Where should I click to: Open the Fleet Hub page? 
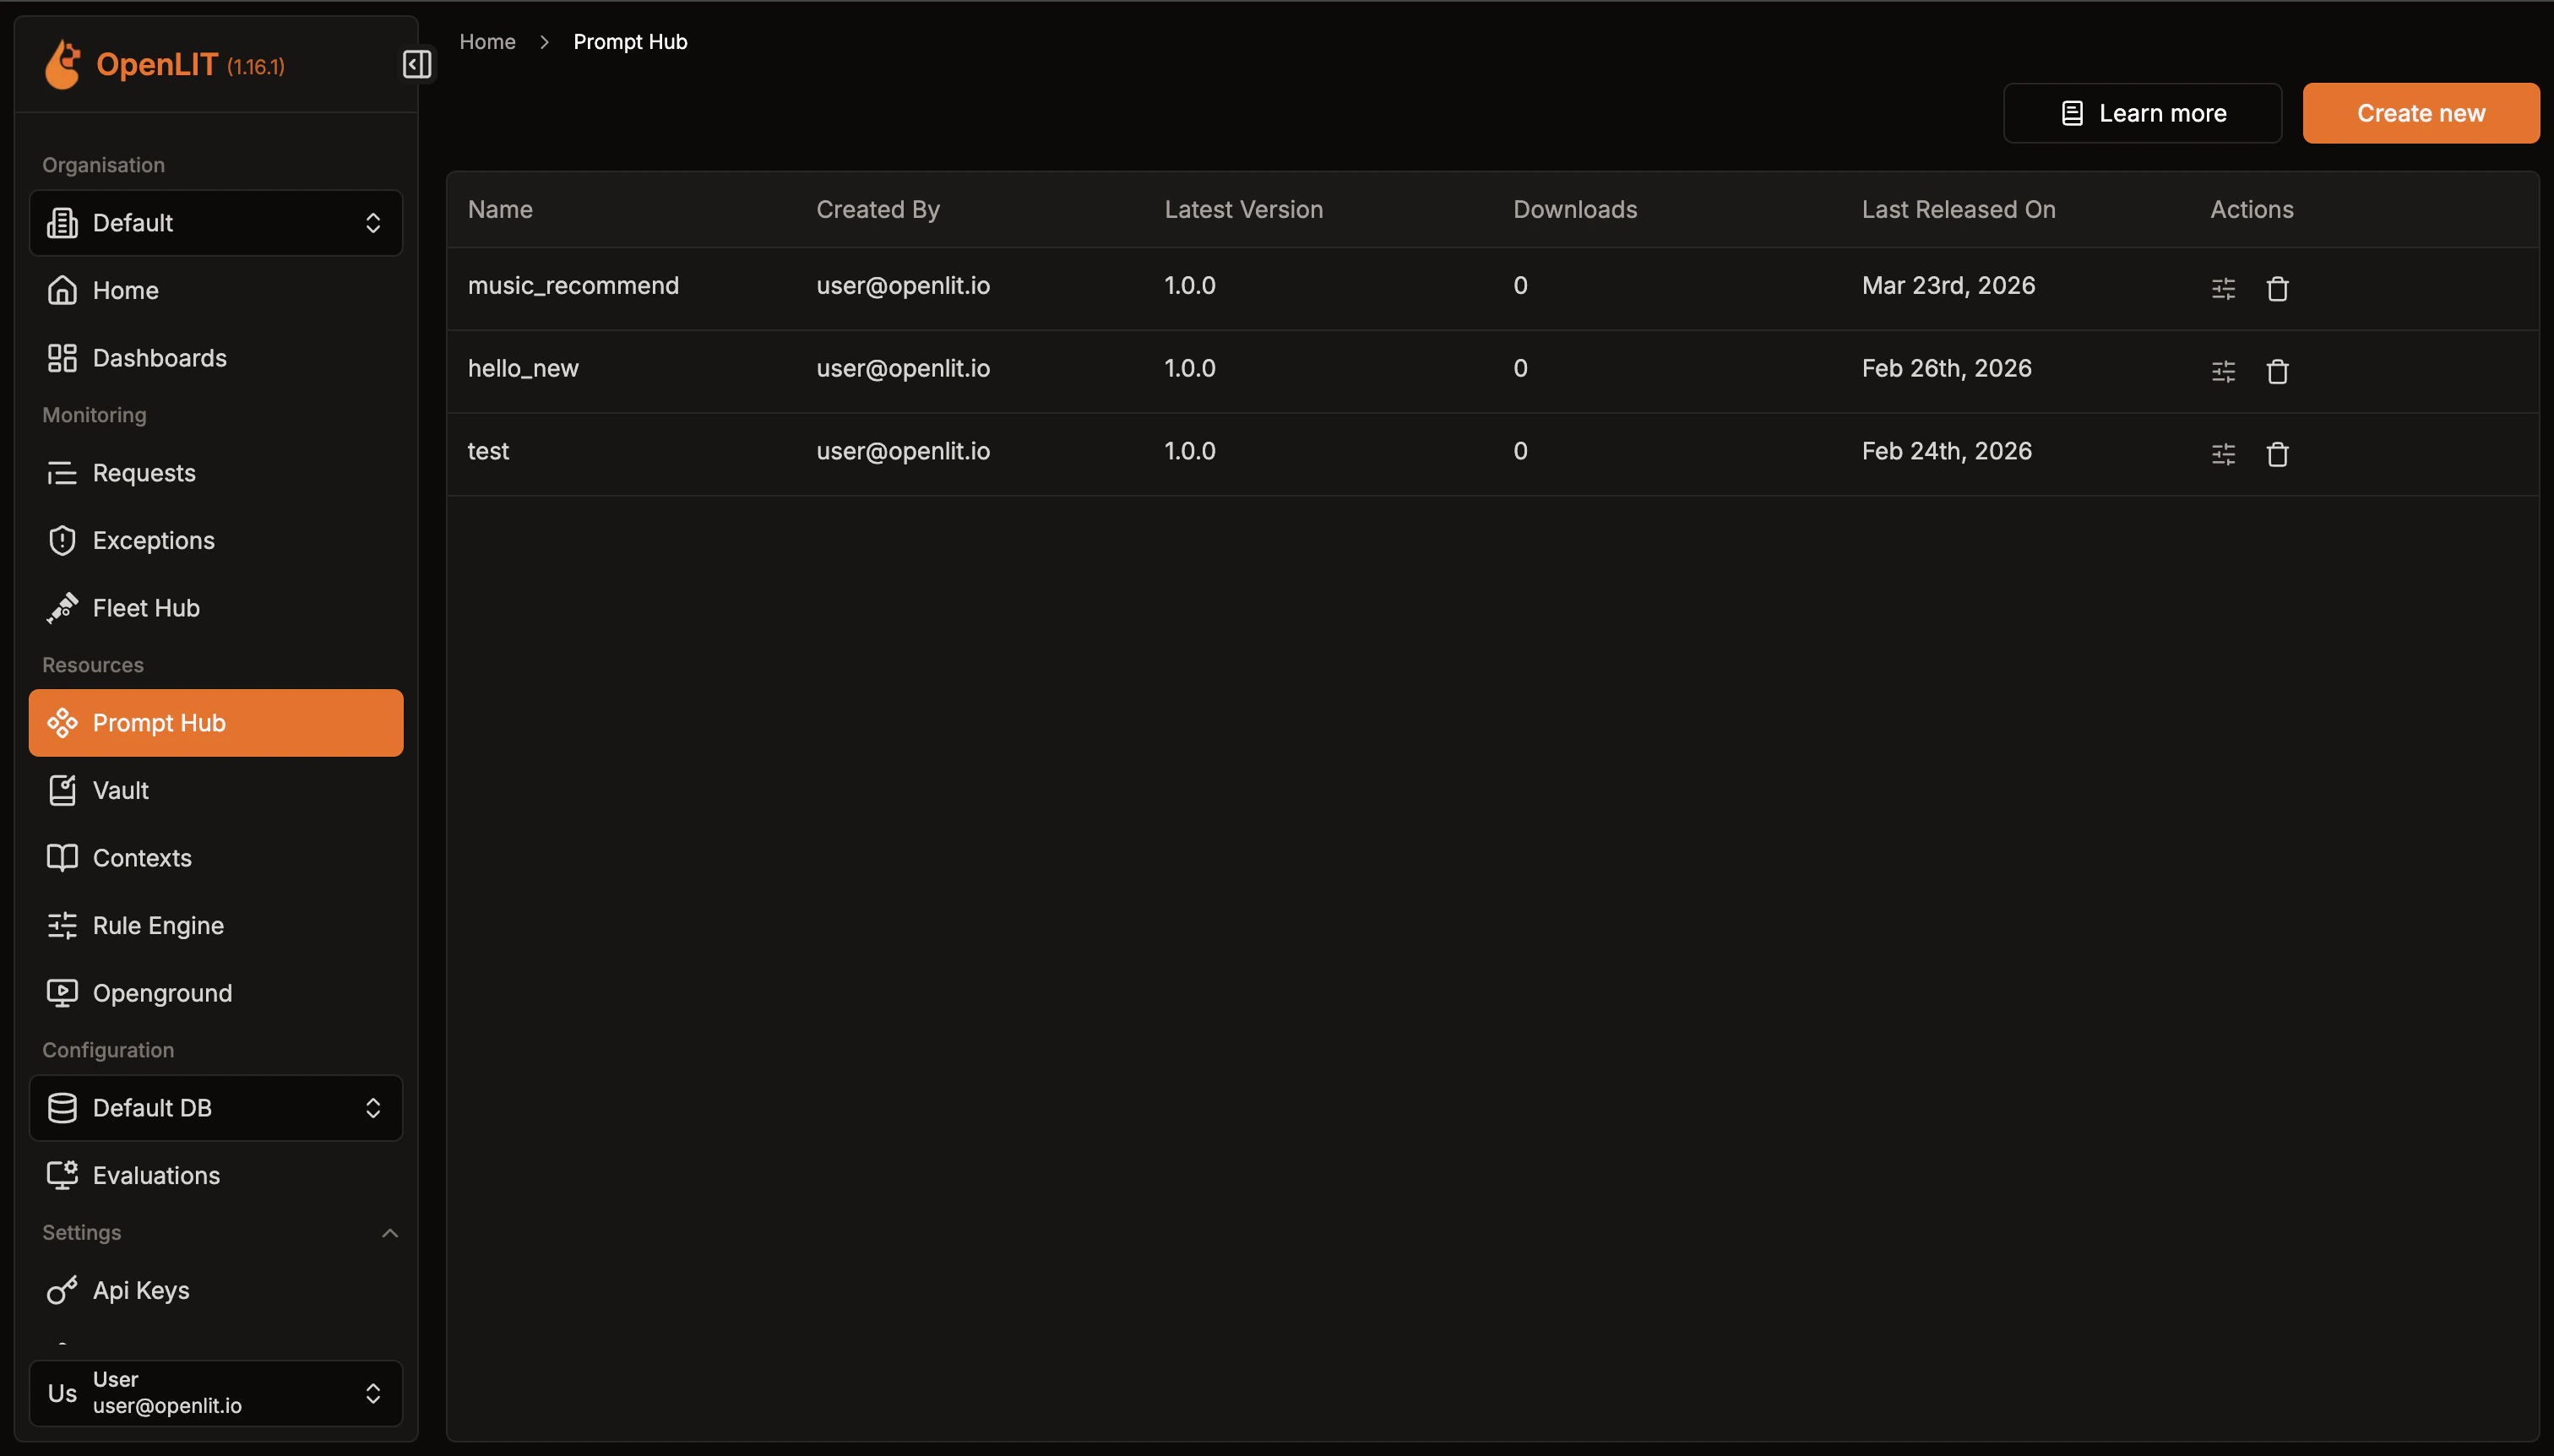pos(146,608)
